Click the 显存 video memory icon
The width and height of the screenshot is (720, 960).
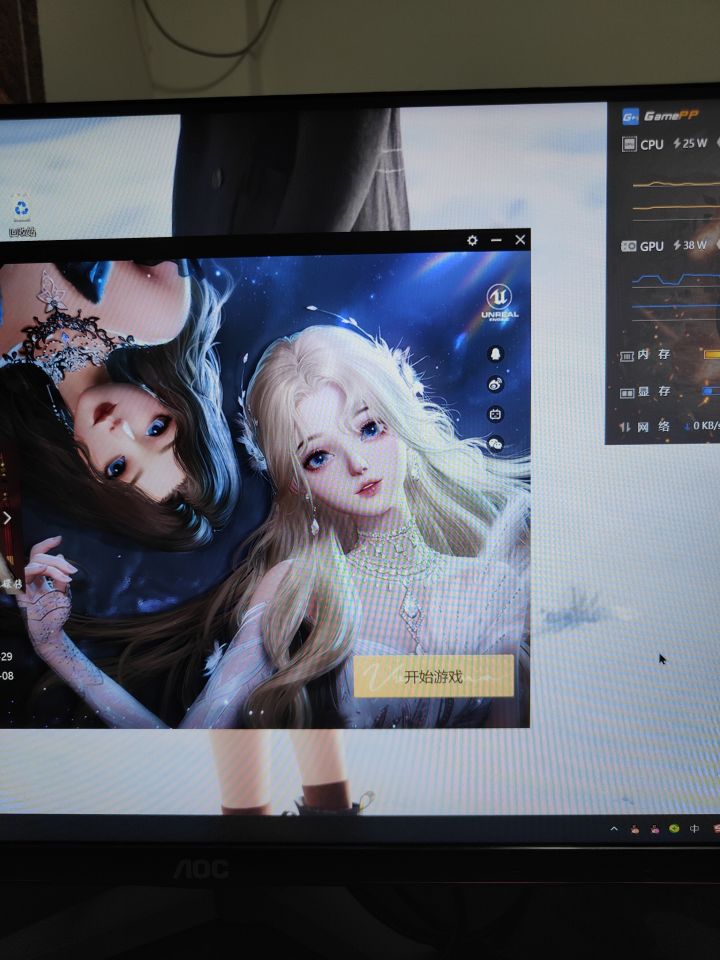(x=626, y=392)
